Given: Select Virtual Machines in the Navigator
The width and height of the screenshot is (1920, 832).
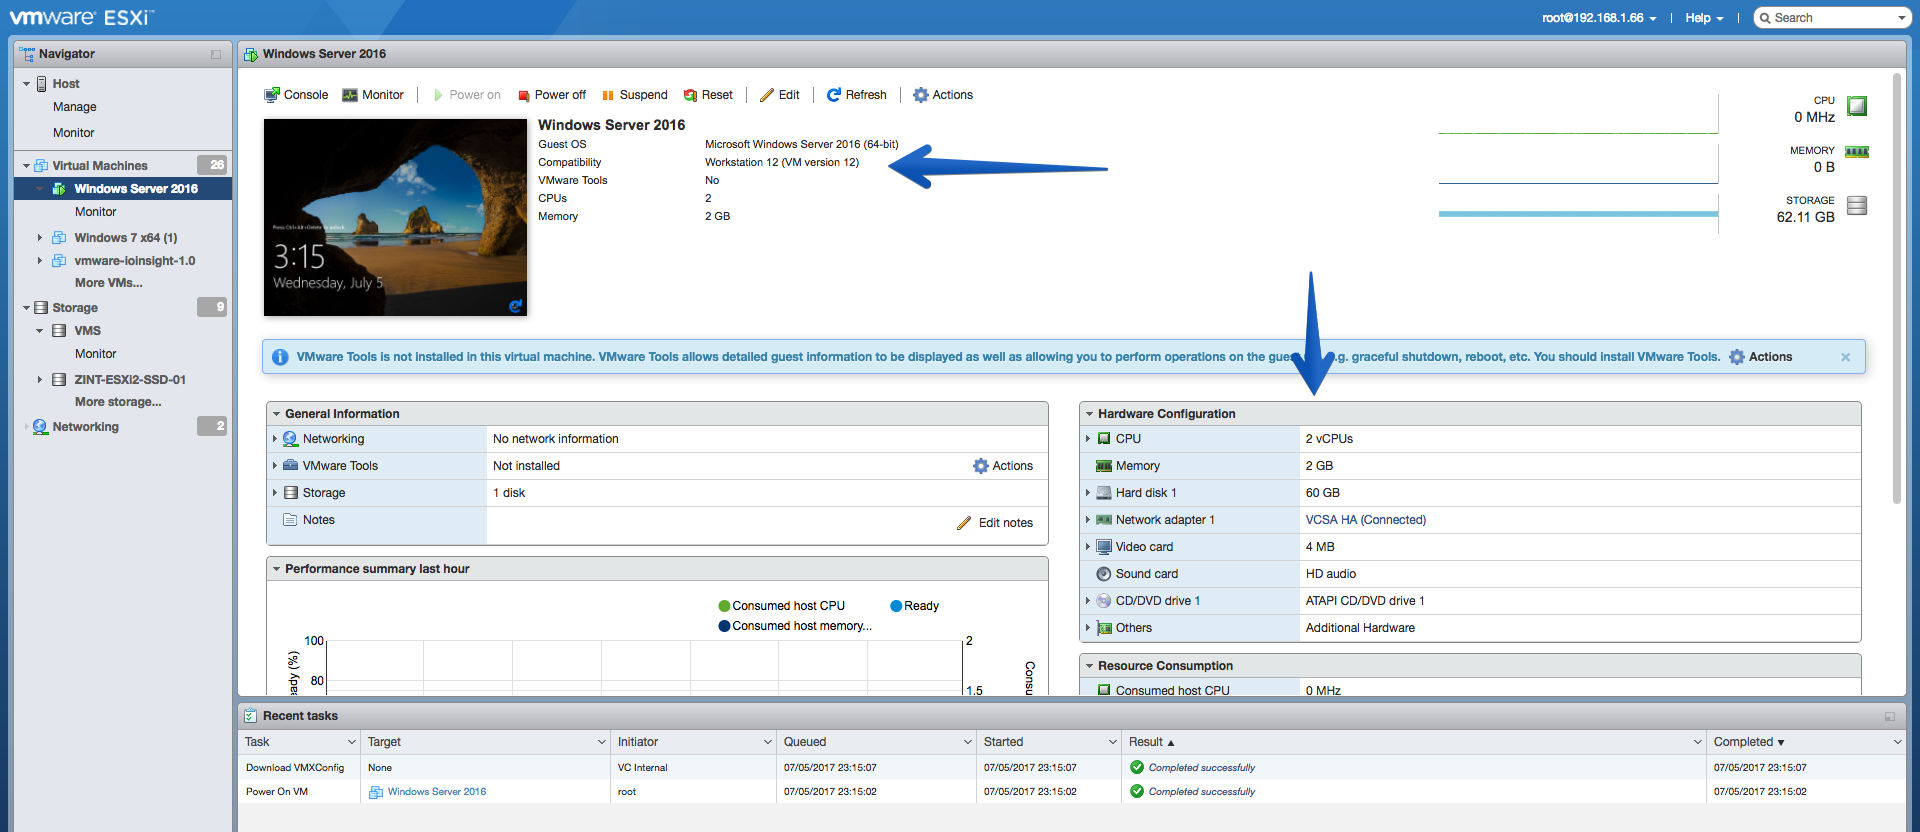Looking at the screenshot, I should (x=100, y=166).
